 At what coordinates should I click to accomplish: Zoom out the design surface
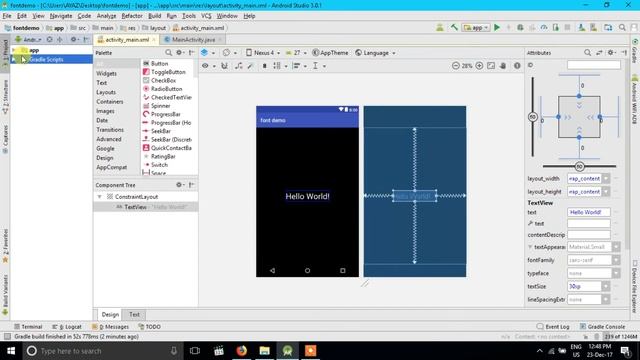tap(456, 66)
